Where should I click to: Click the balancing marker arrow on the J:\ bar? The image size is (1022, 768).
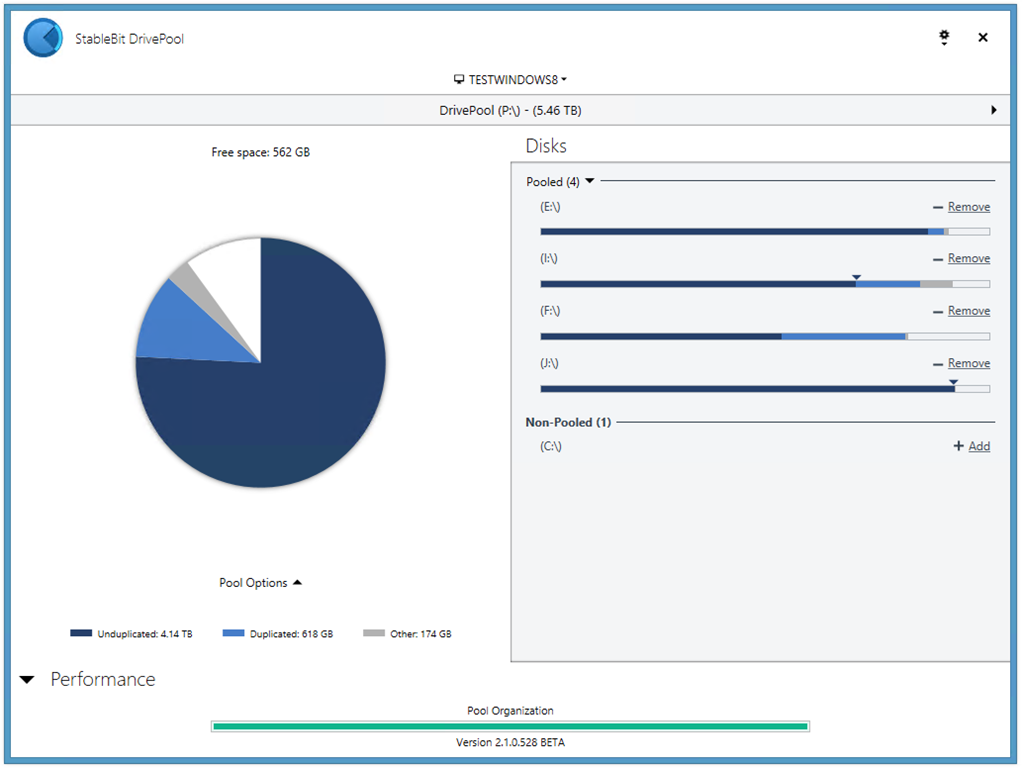click(954, 382)
